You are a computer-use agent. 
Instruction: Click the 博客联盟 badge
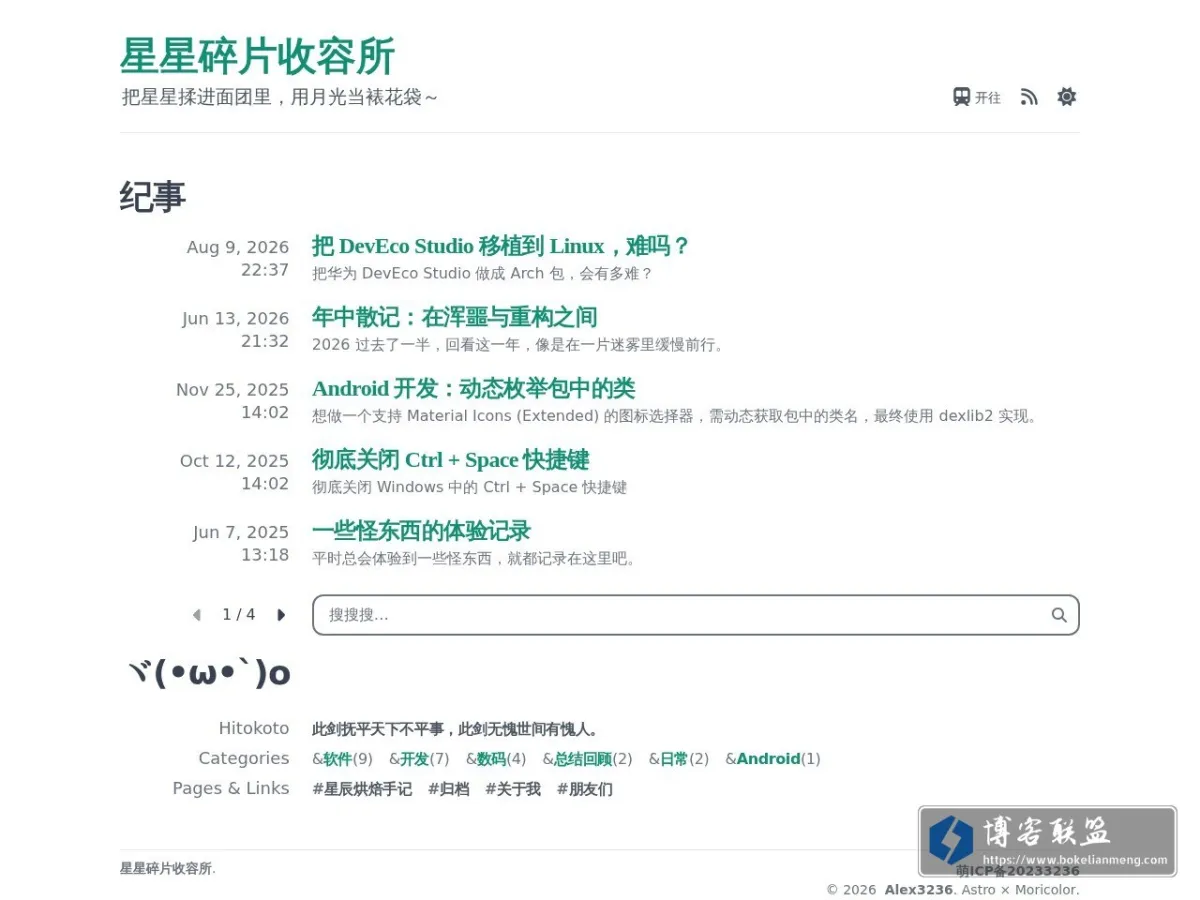[1047, 841]
